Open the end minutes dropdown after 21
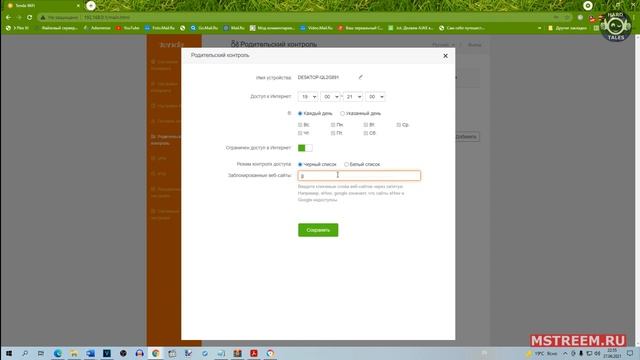 click(375, 97)
